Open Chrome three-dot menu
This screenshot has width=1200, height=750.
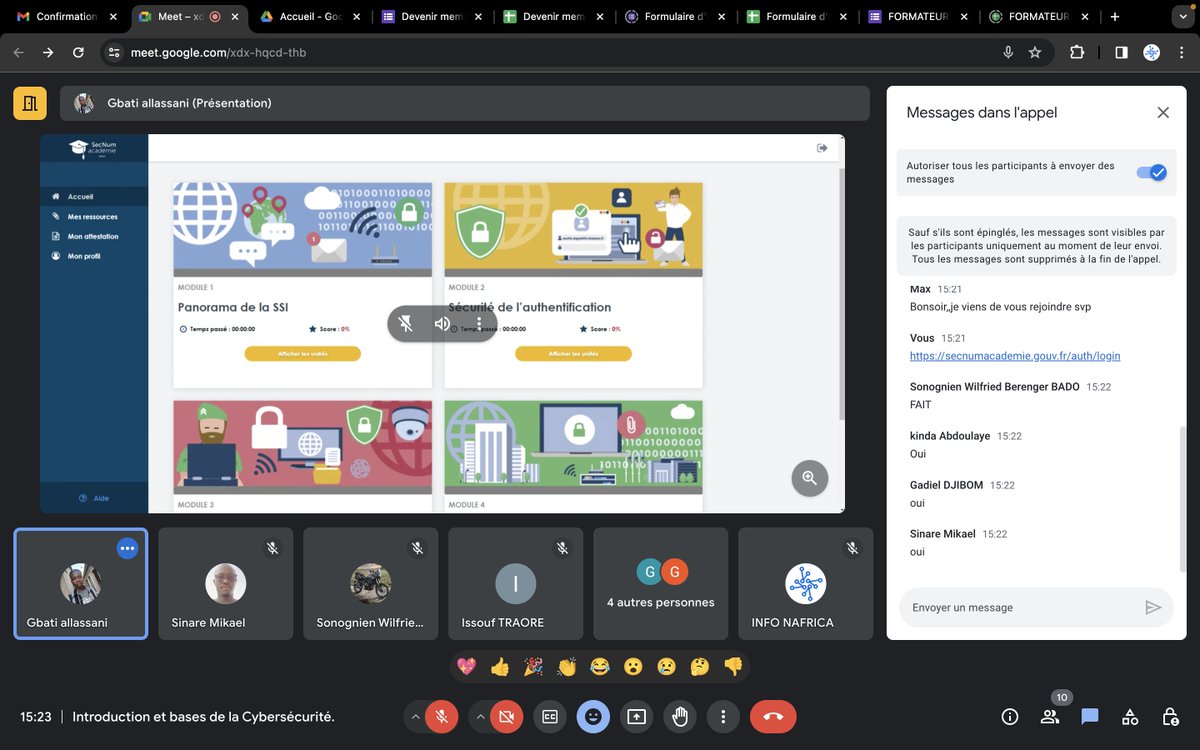(x=1181, y=52)
